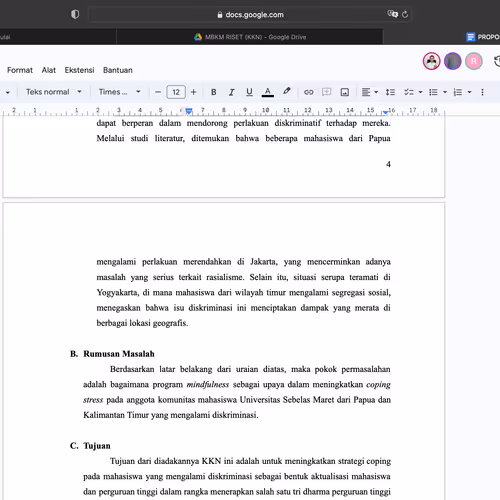Click the docs.google.com address bar
This screenshot has width=500, height=500.
click(x=250, y=15)
